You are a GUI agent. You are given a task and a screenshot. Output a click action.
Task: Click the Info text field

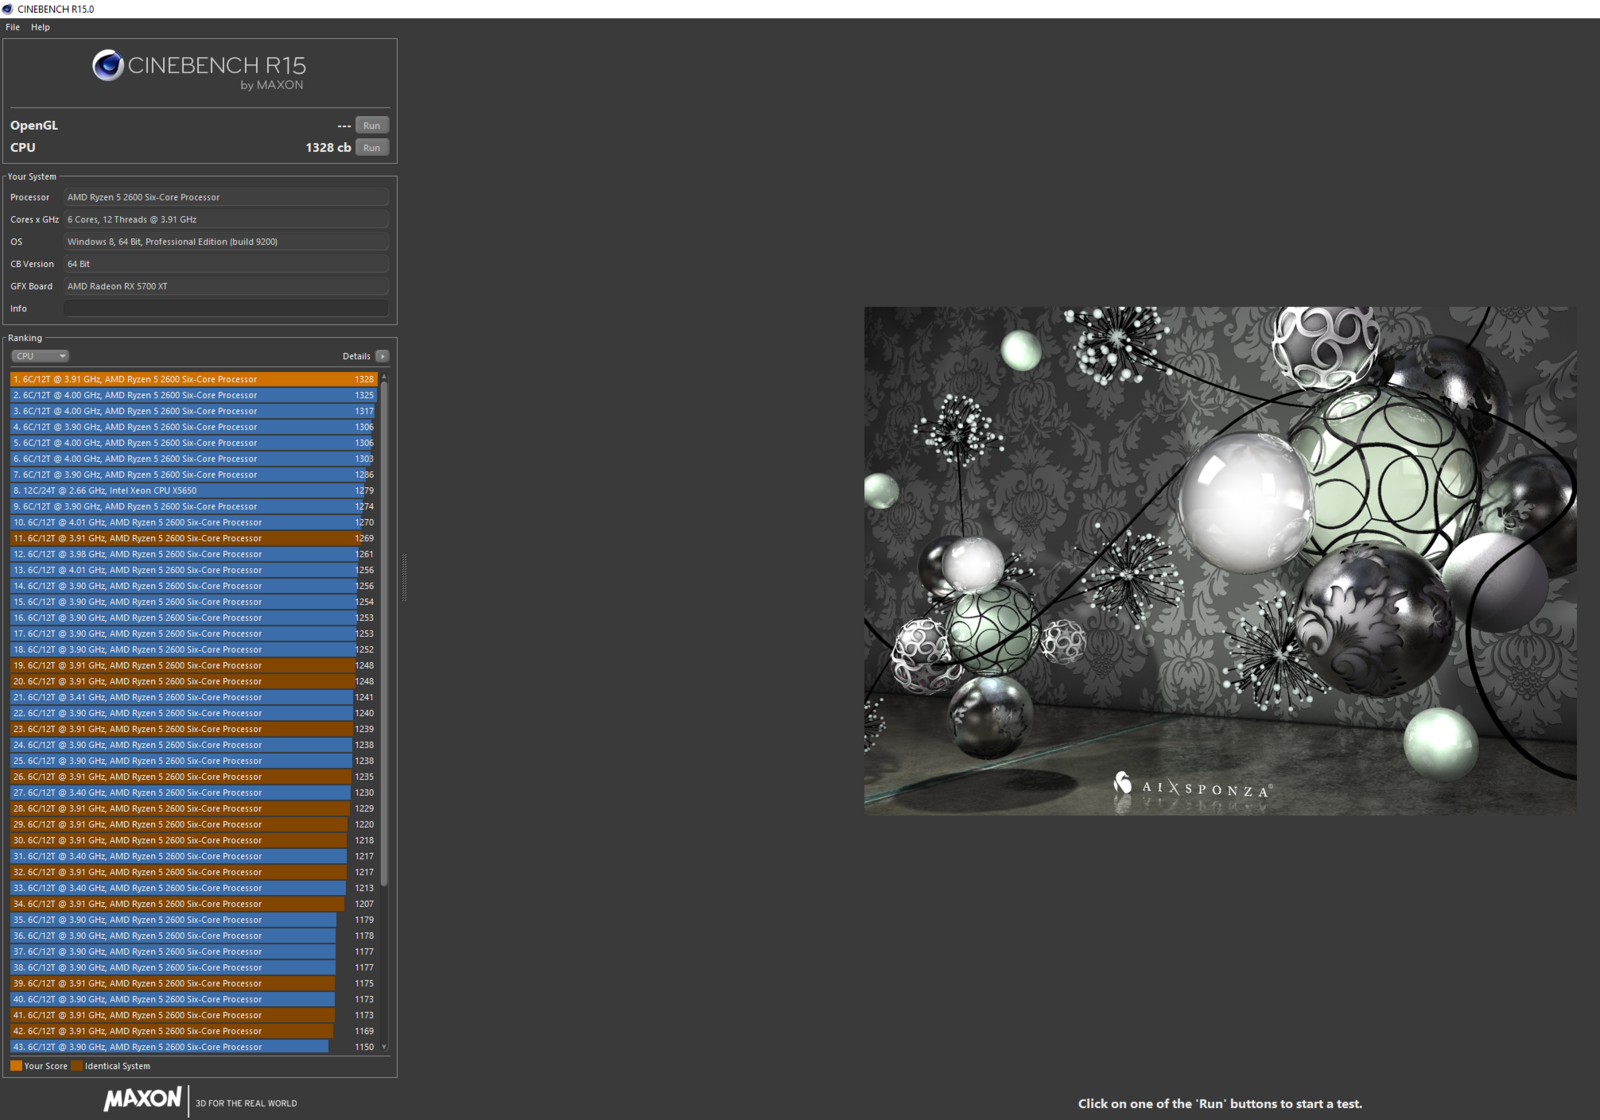(x=226, y=308)
